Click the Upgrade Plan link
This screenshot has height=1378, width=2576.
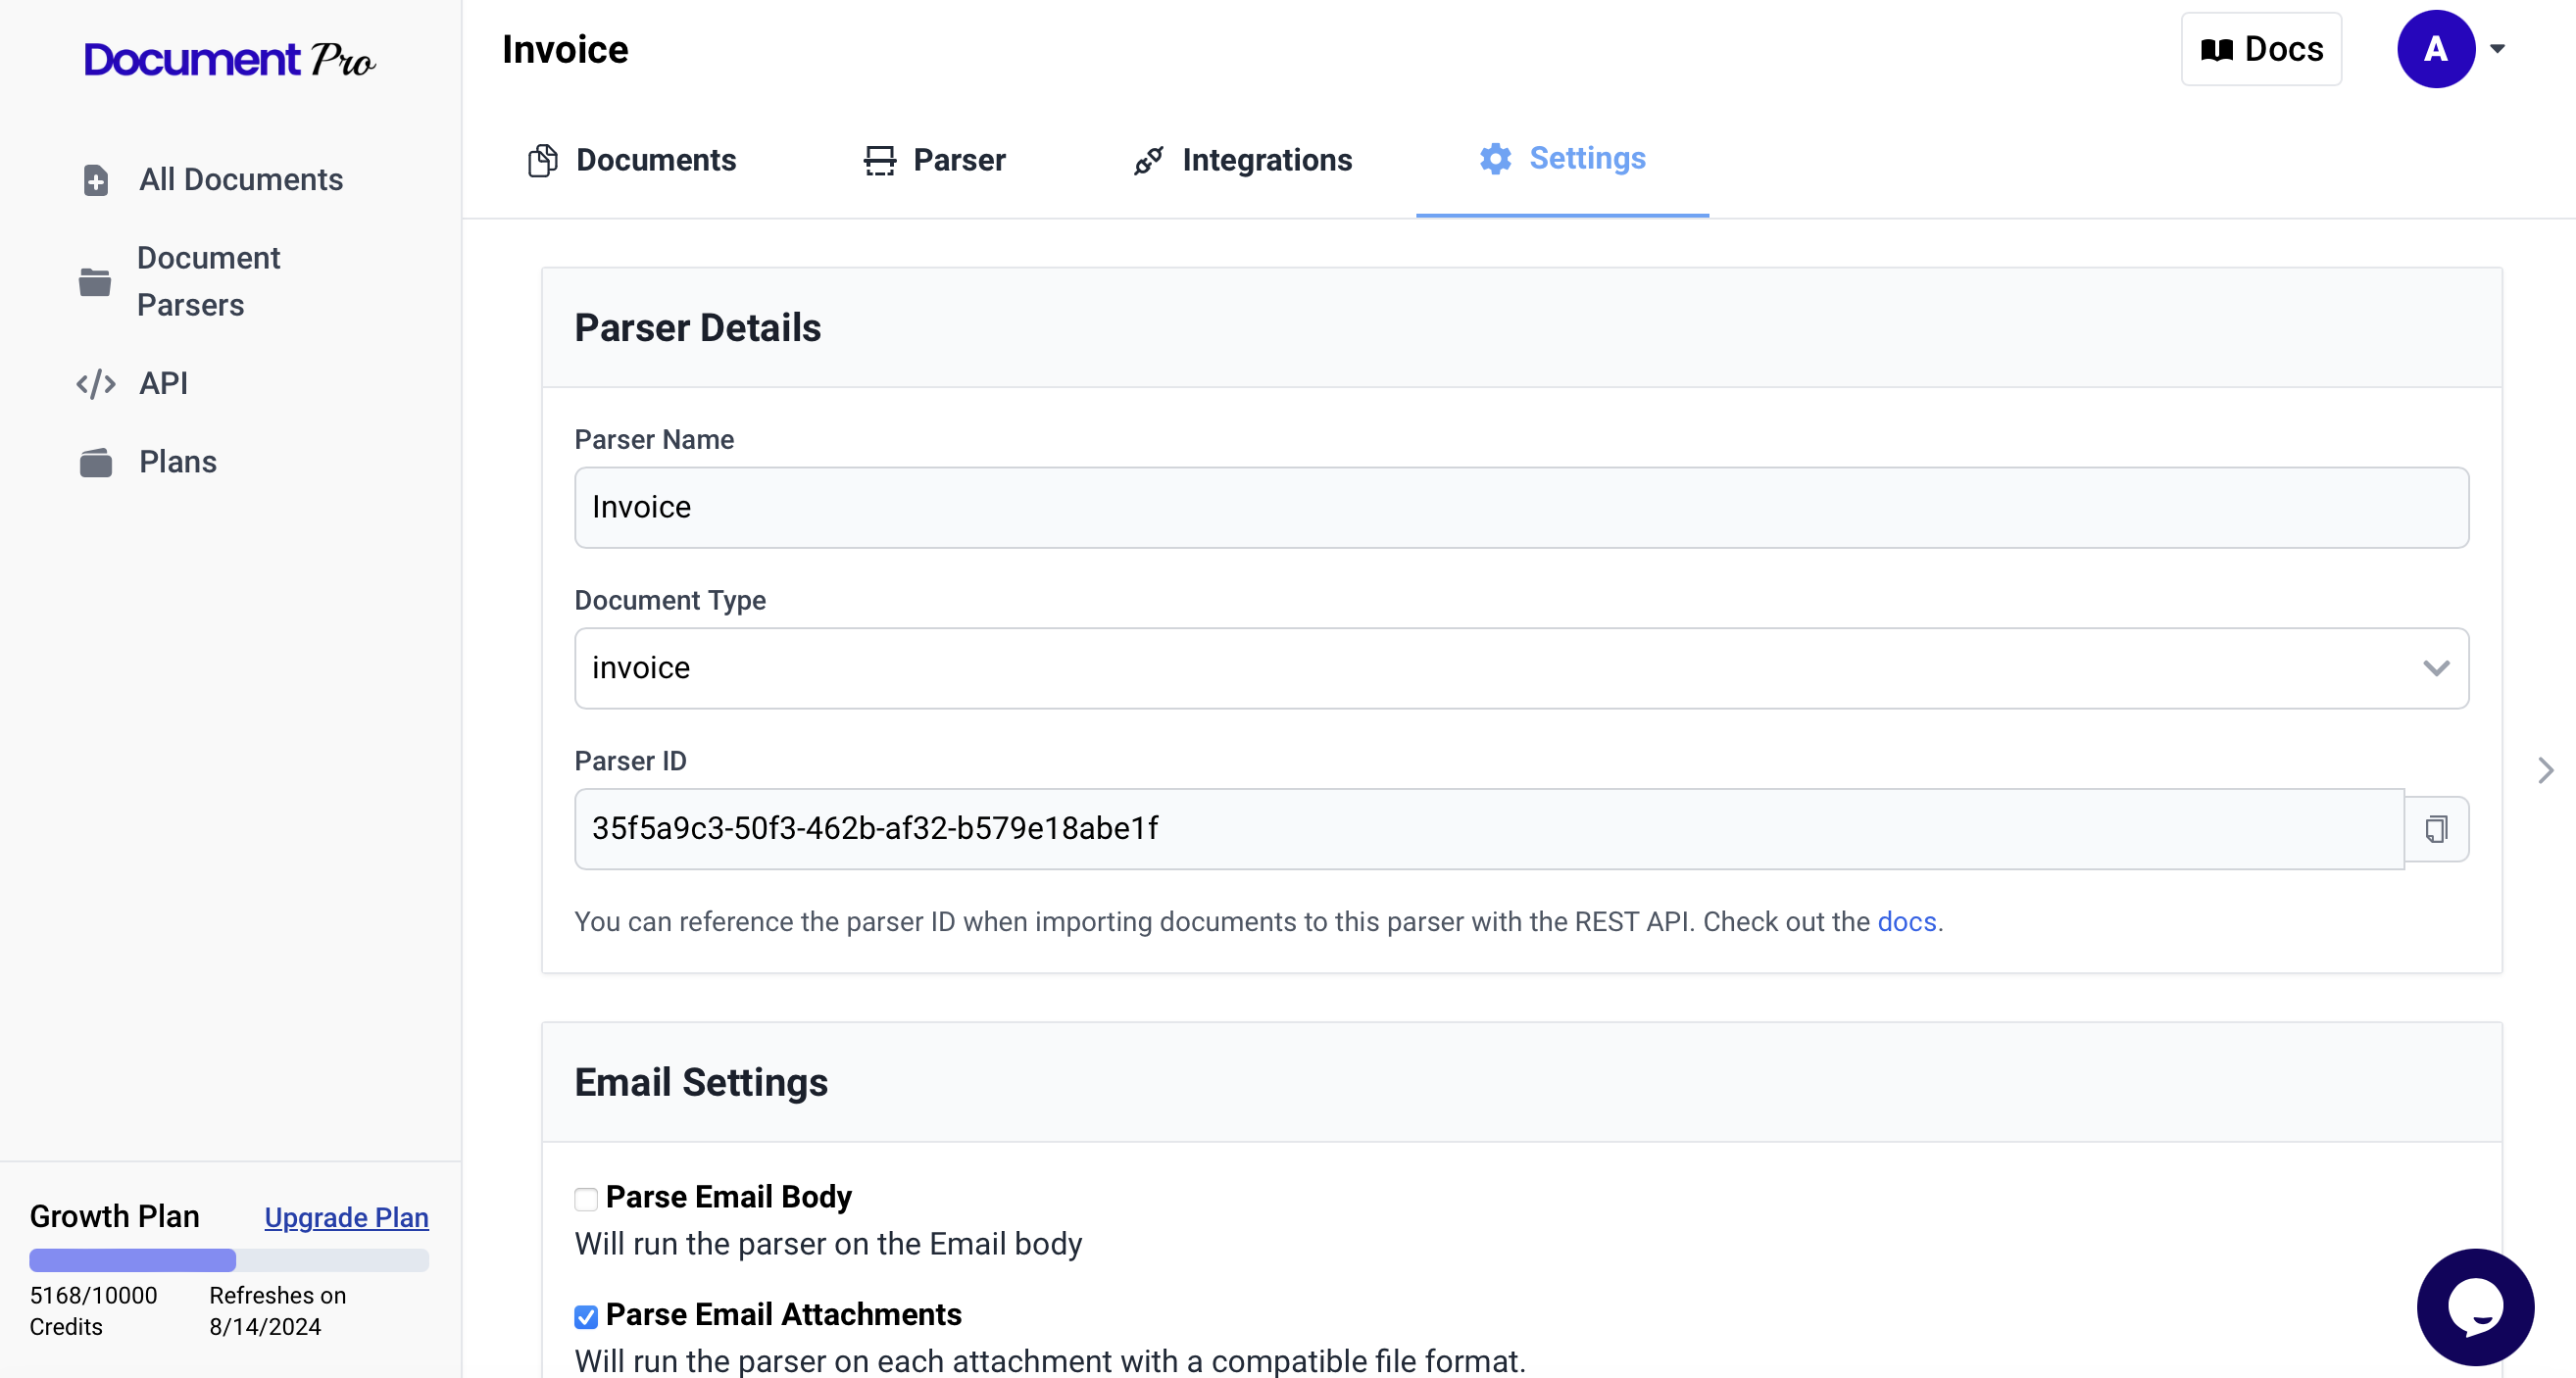[x=346, y=1217]
